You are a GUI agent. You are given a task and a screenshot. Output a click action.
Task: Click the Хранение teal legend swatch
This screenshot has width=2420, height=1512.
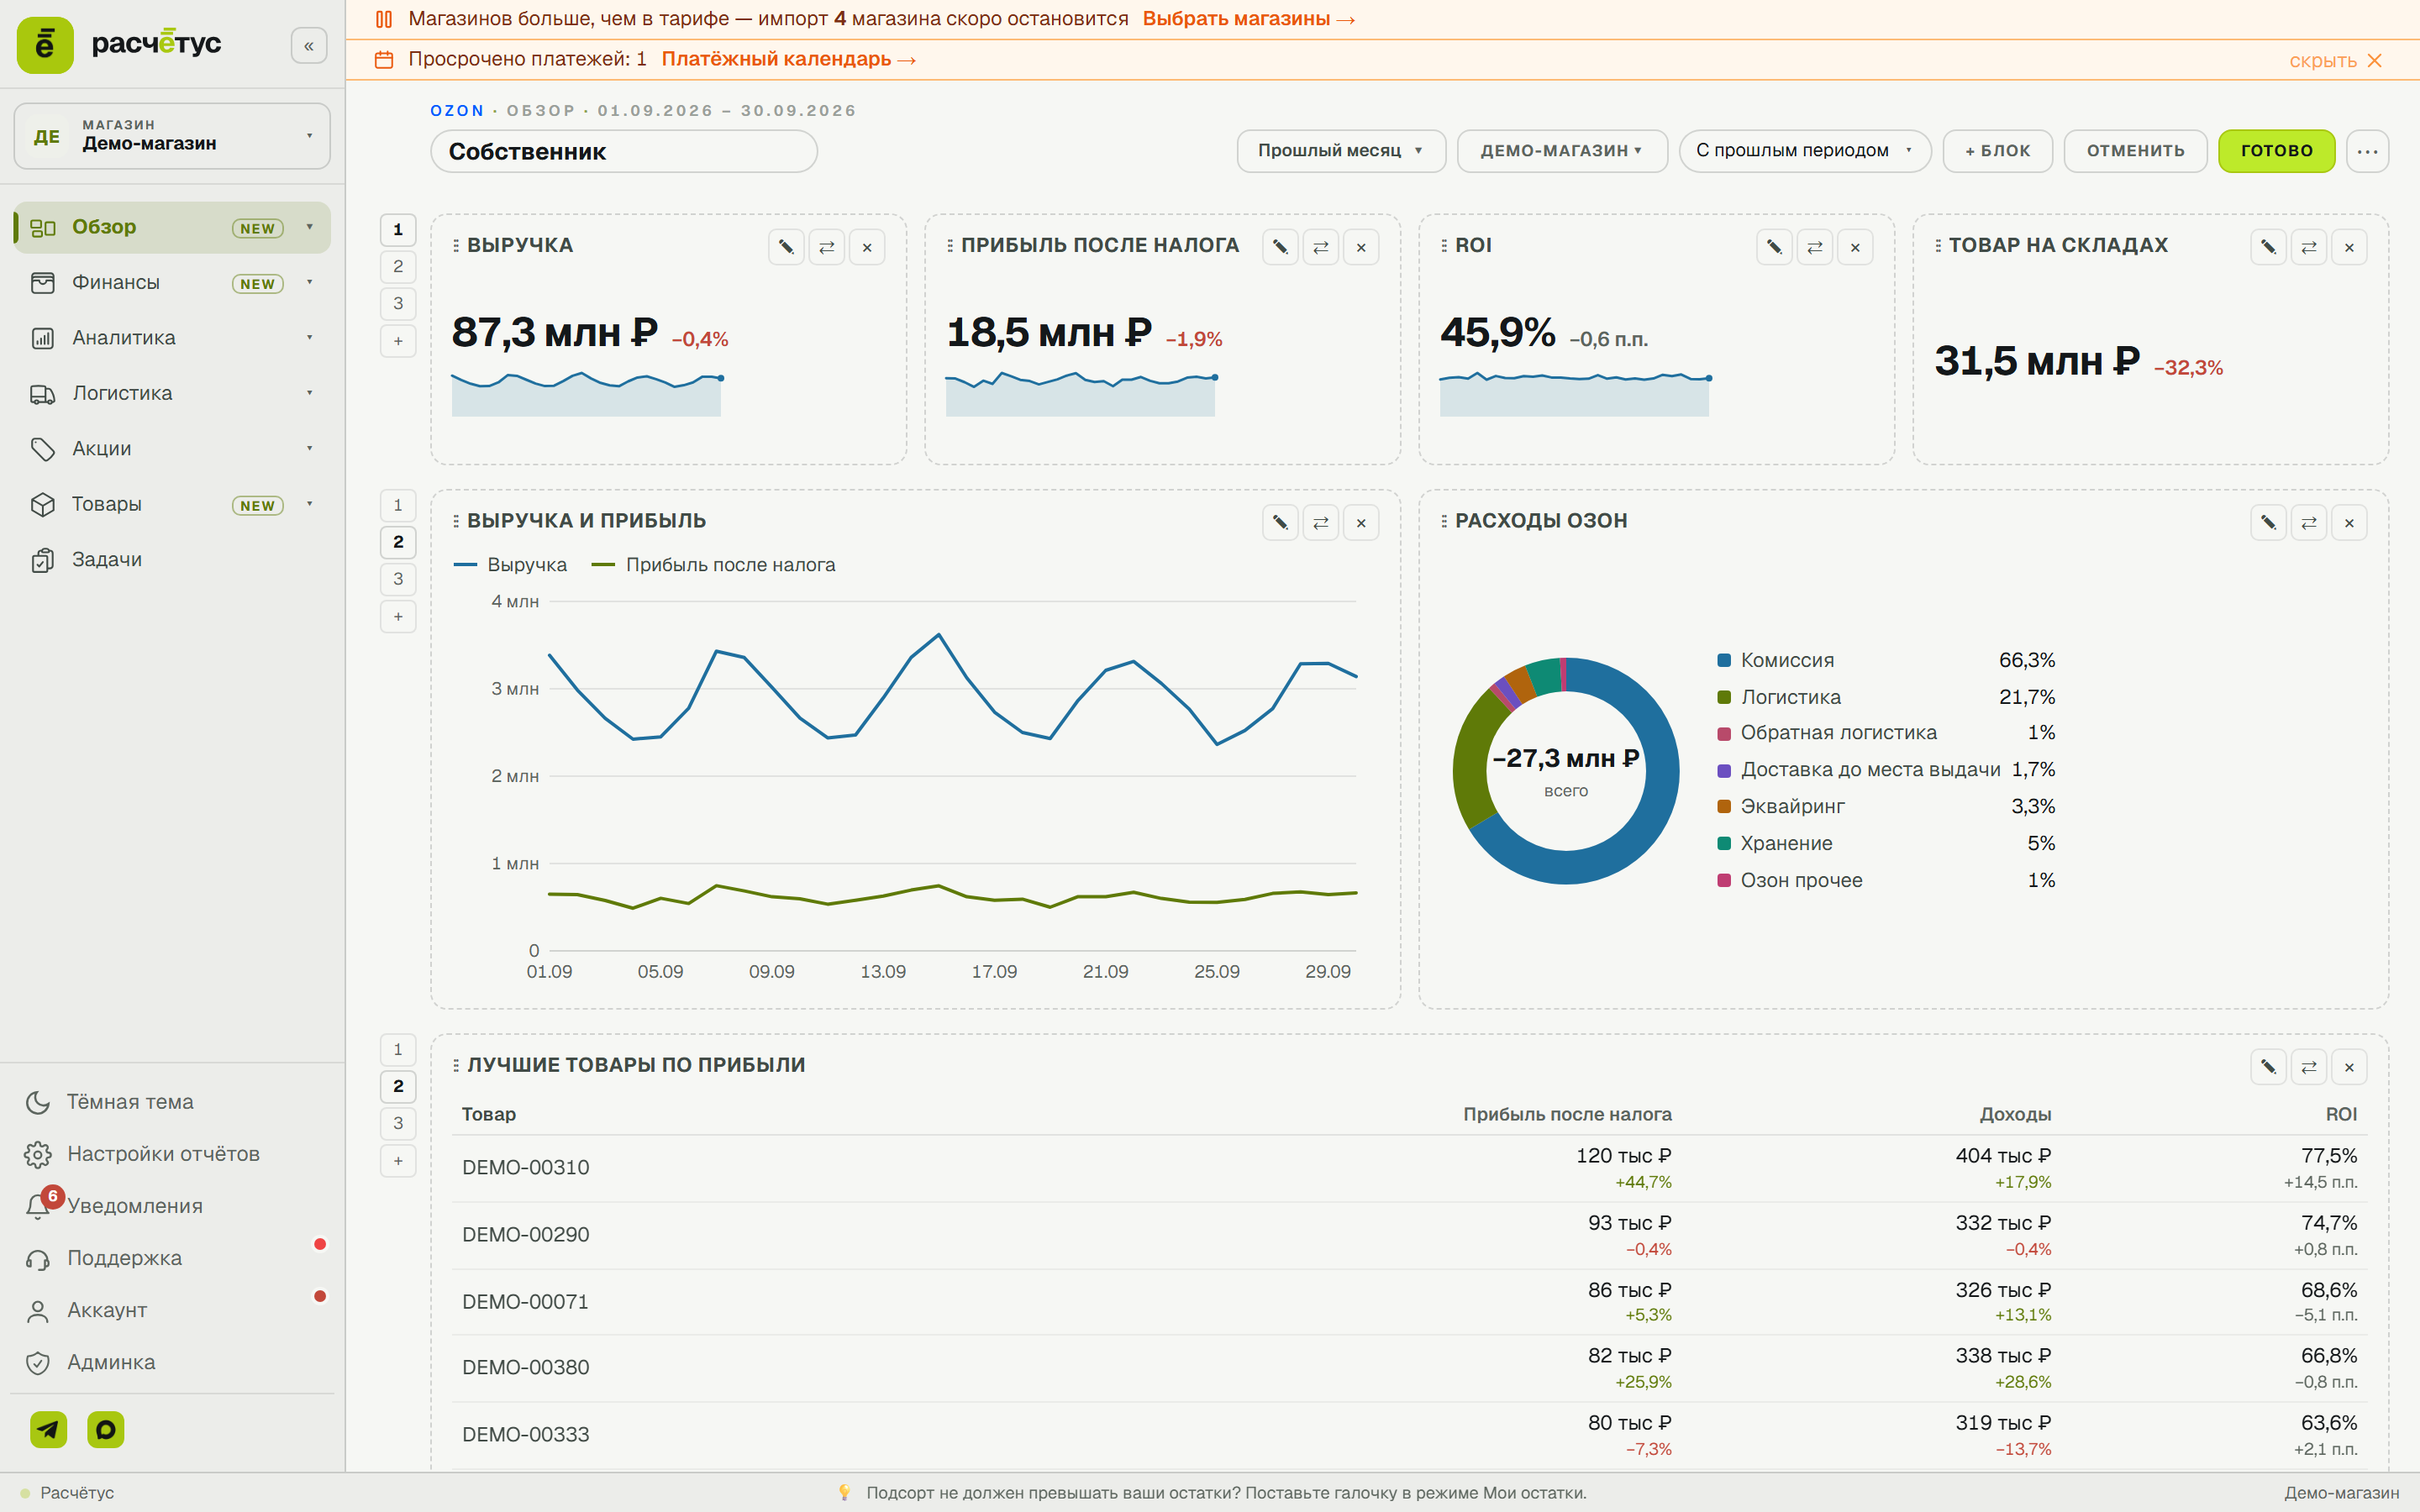[1724, 844]
